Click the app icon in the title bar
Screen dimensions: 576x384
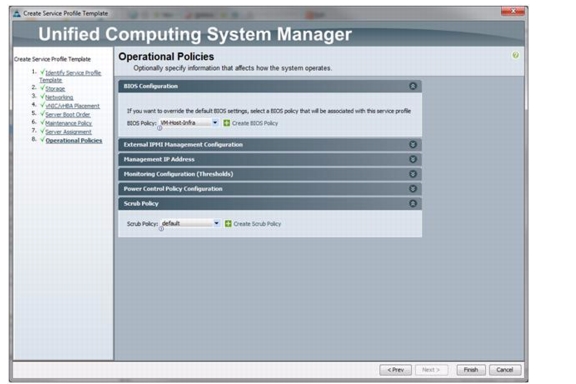click(x=17, y=14)
